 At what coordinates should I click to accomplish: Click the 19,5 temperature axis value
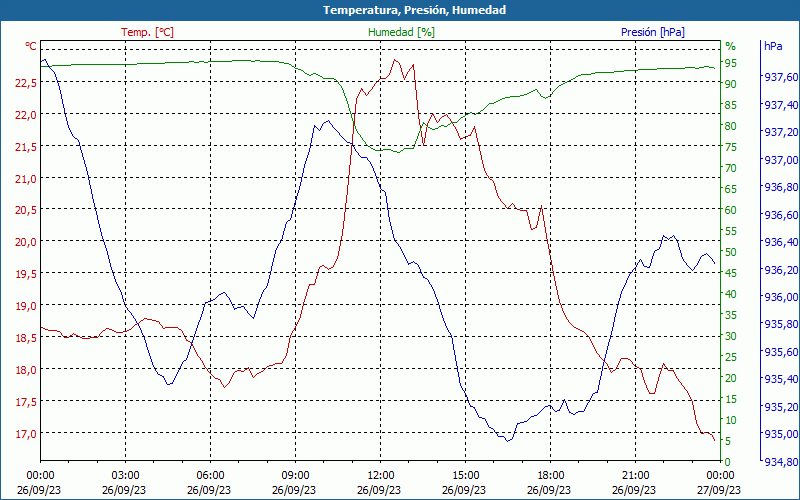pyautogui.click(x=26, y=274)
